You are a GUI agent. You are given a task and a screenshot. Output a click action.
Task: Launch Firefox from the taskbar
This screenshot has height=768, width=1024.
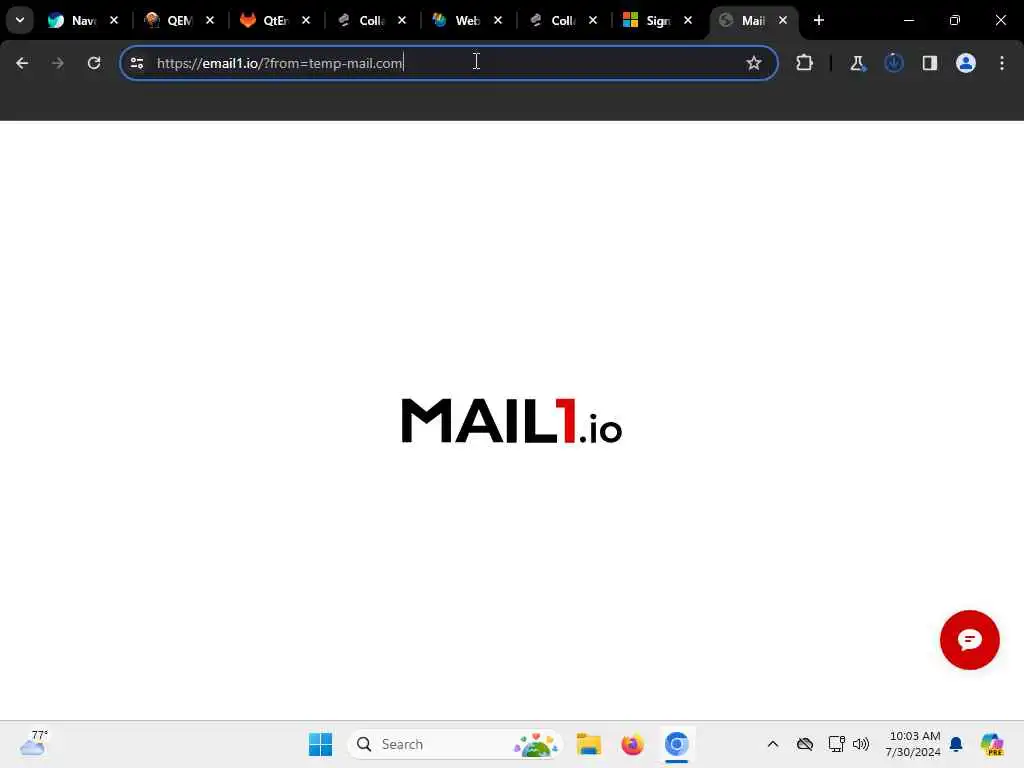632,744
